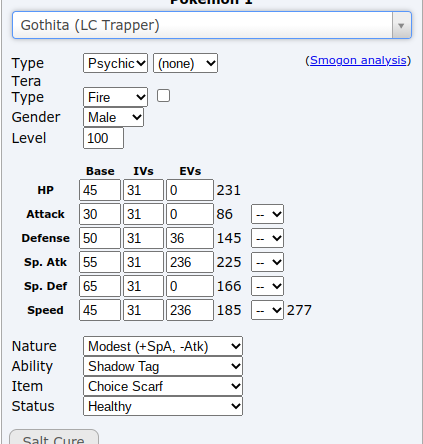Screen dimensions: 423x444
Task: Edit HP IVs field
Action: pos(143,190)
